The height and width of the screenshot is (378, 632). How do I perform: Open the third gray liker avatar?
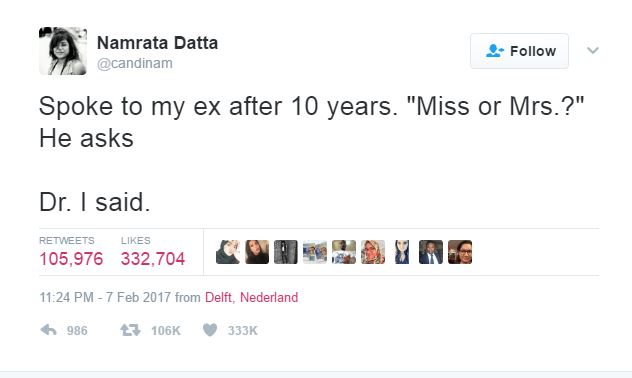286,252
